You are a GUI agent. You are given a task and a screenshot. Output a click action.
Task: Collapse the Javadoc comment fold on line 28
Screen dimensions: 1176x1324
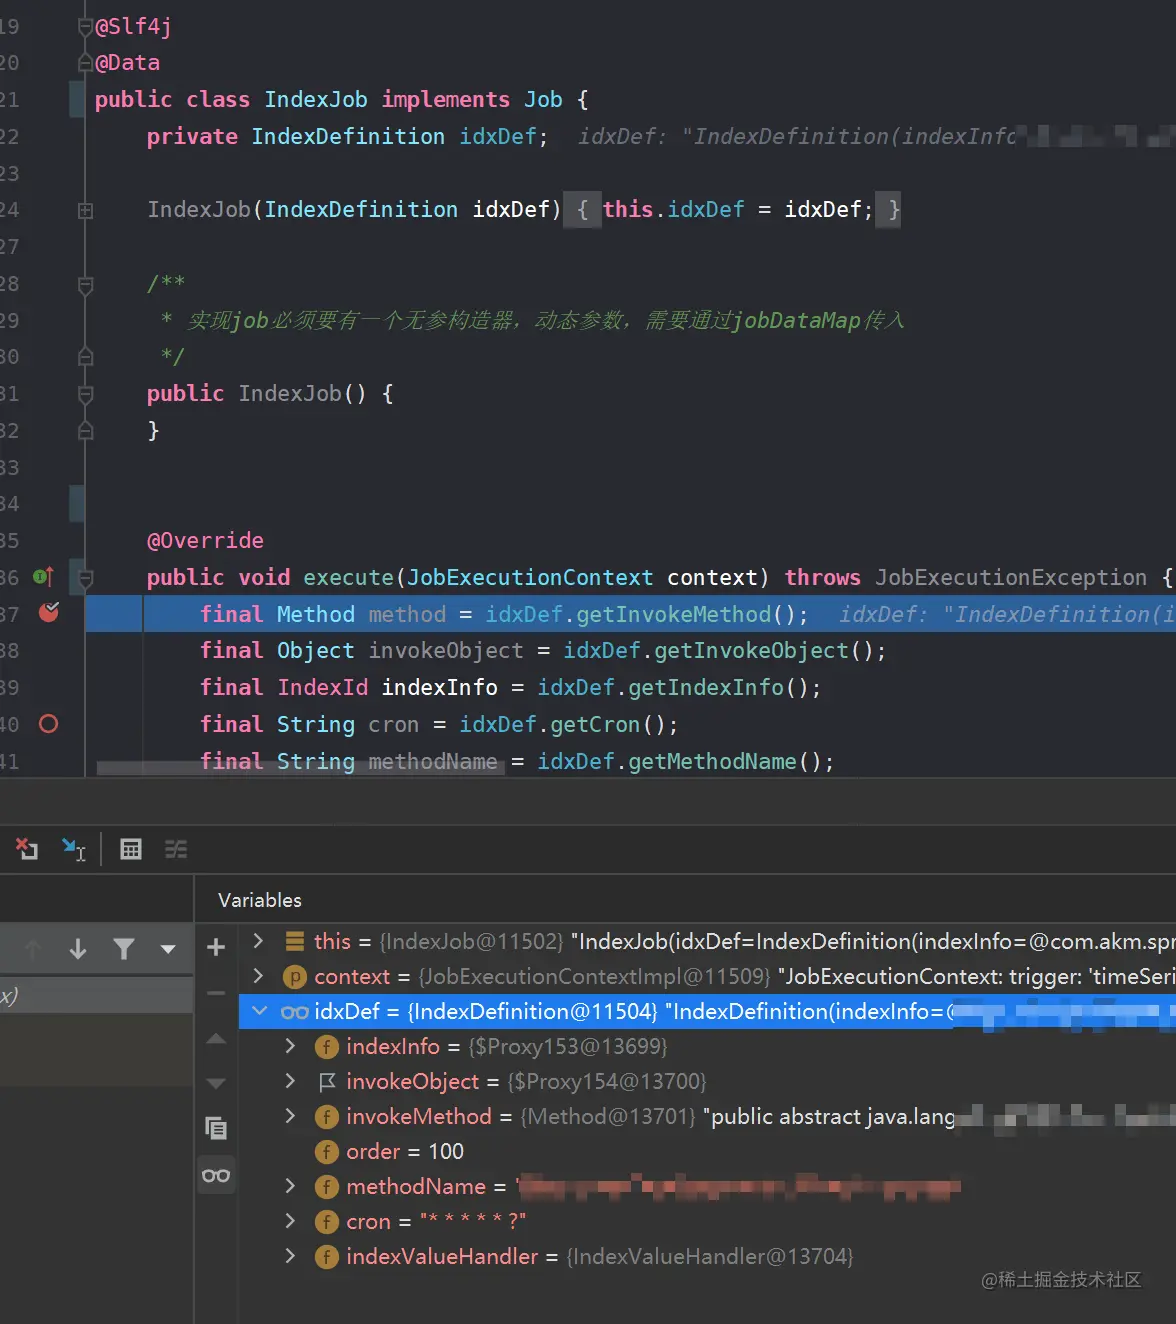[86, 285]
